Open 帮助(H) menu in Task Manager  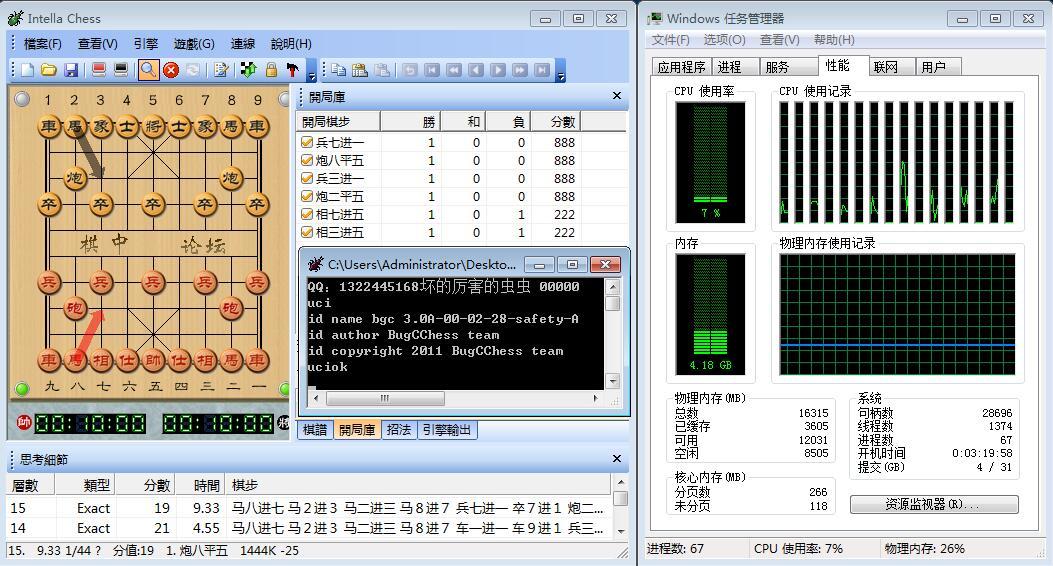coord(834,40)
